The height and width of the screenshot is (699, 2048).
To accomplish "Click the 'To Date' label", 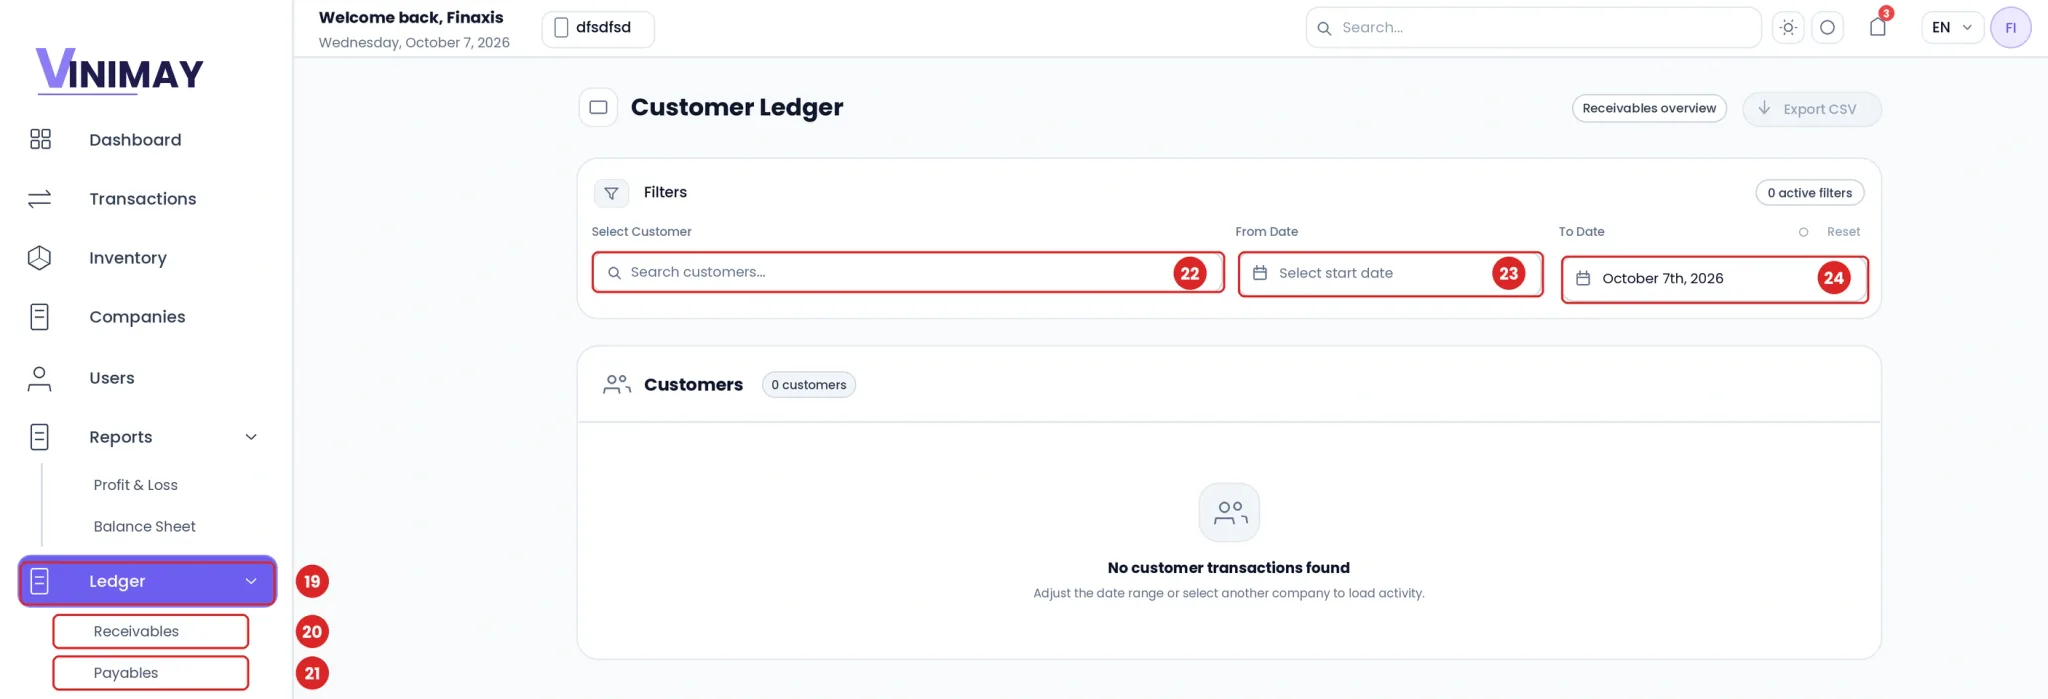I will tap(1581, 232).
